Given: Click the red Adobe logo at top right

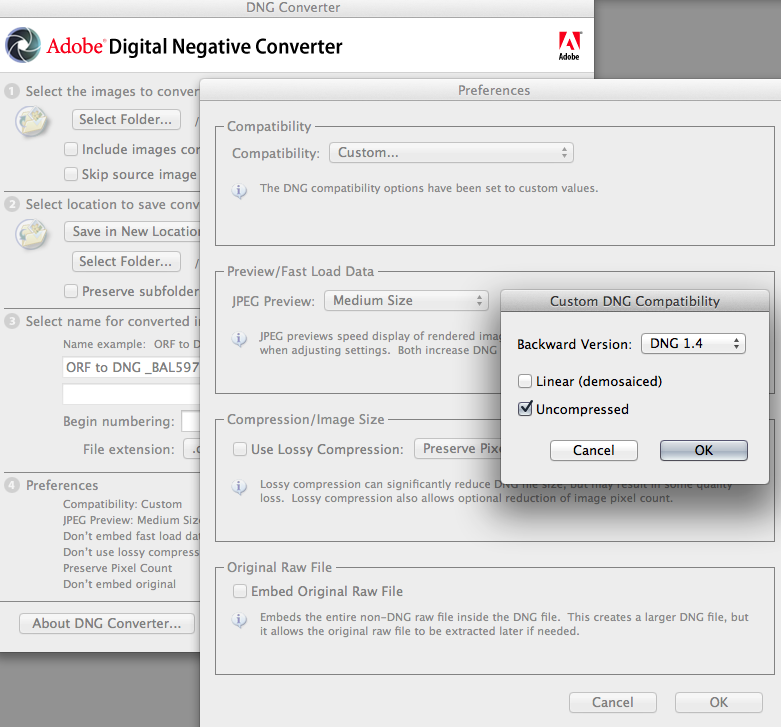Looking at the screenshot, I should click(569, 46).
